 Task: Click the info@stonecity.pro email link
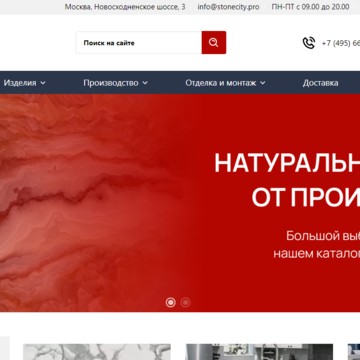[x=228, y=7]
